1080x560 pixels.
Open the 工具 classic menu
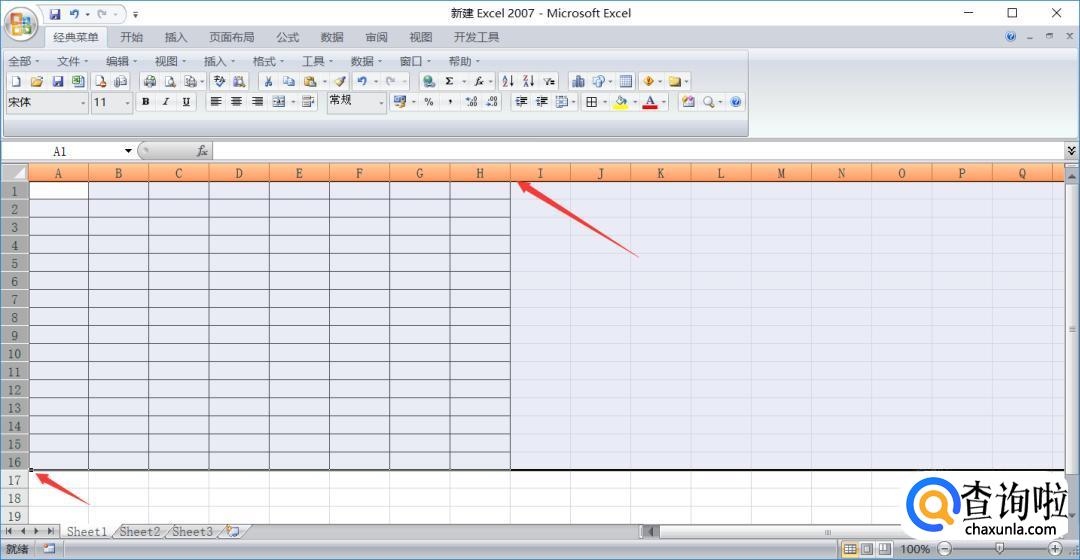(317, 61)
